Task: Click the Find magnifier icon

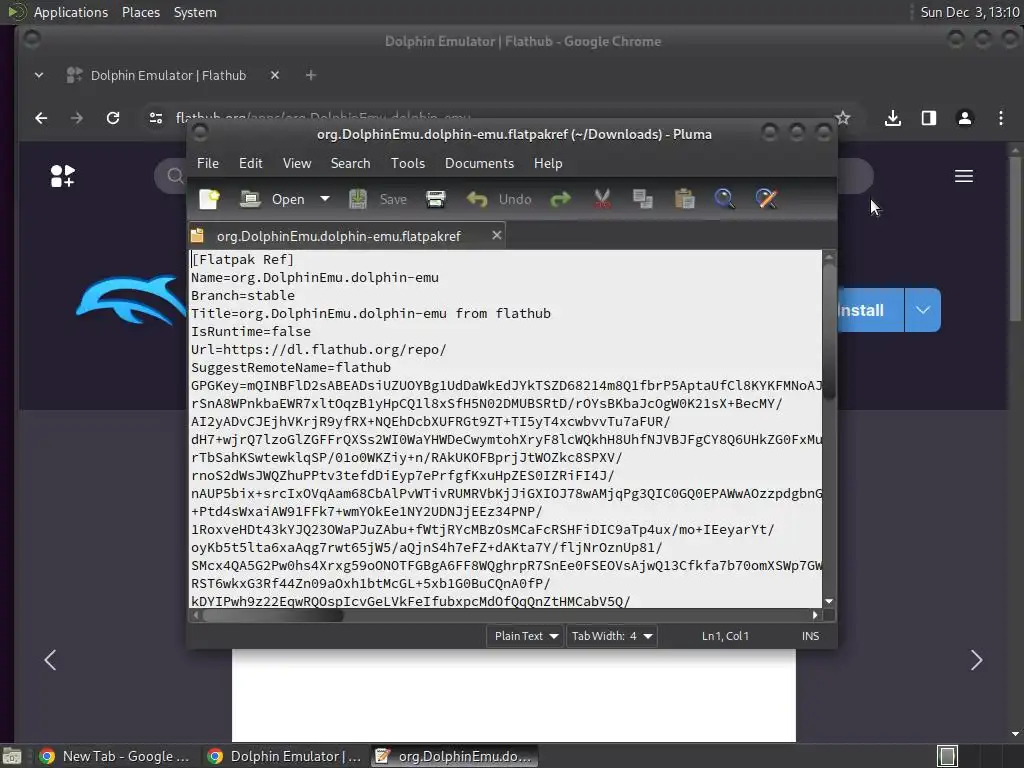Action: pos(724,199)
